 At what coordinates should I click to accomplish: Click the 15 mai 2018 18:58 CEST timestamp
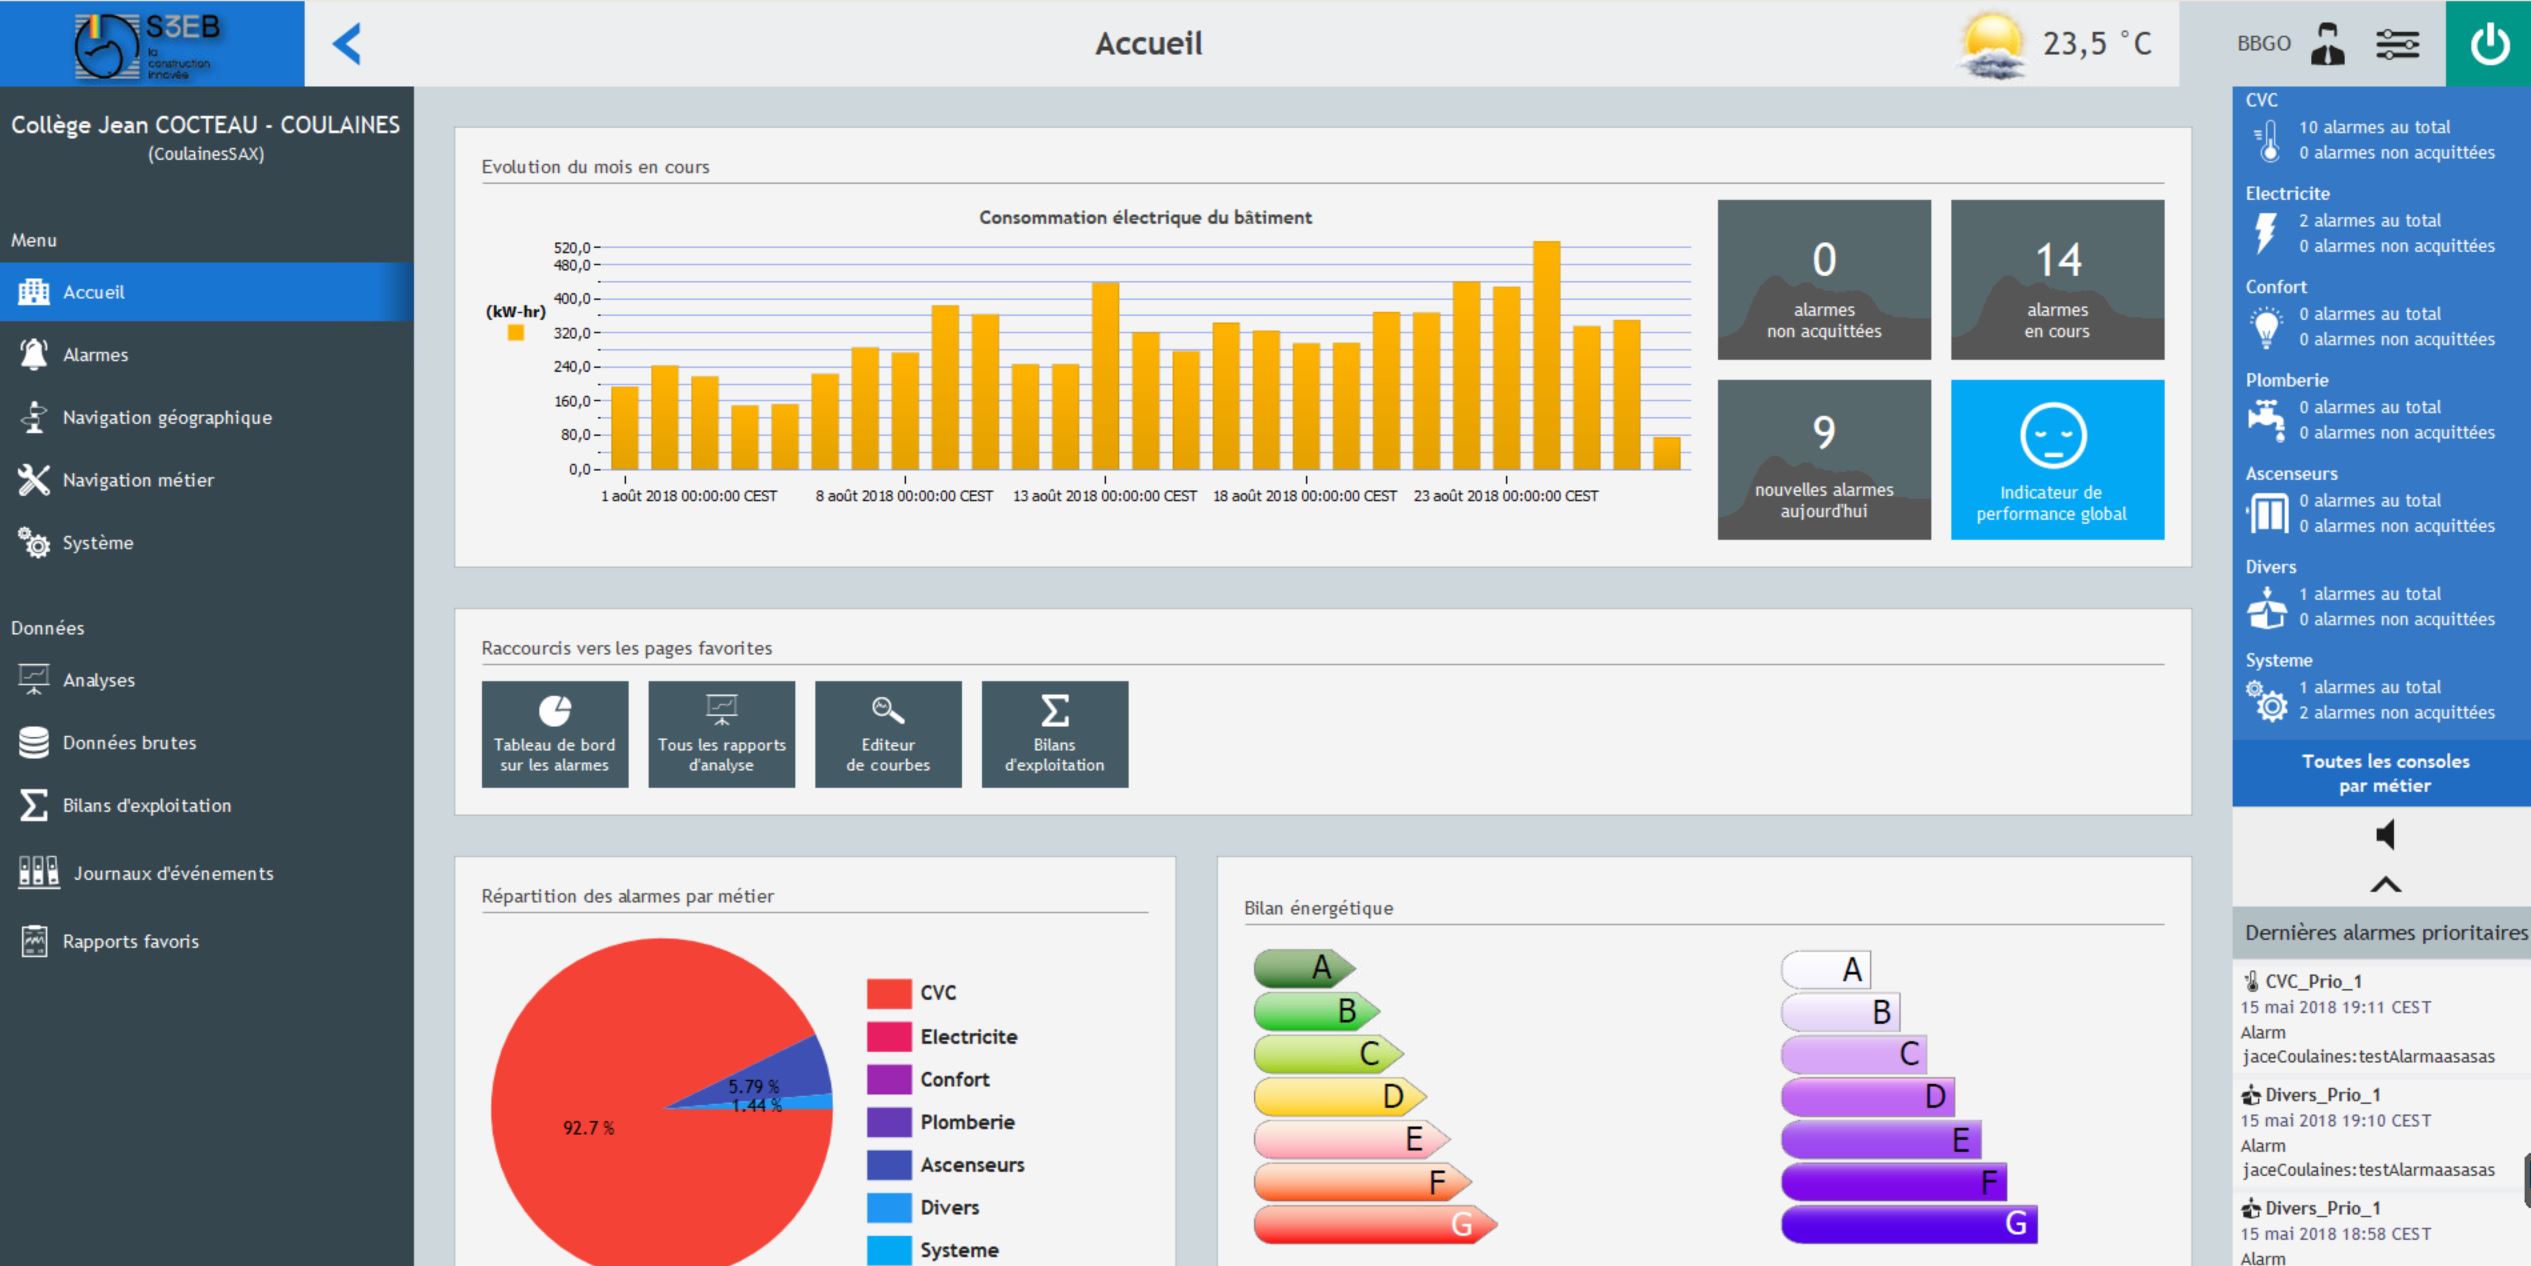(x=2335, y=1234)
